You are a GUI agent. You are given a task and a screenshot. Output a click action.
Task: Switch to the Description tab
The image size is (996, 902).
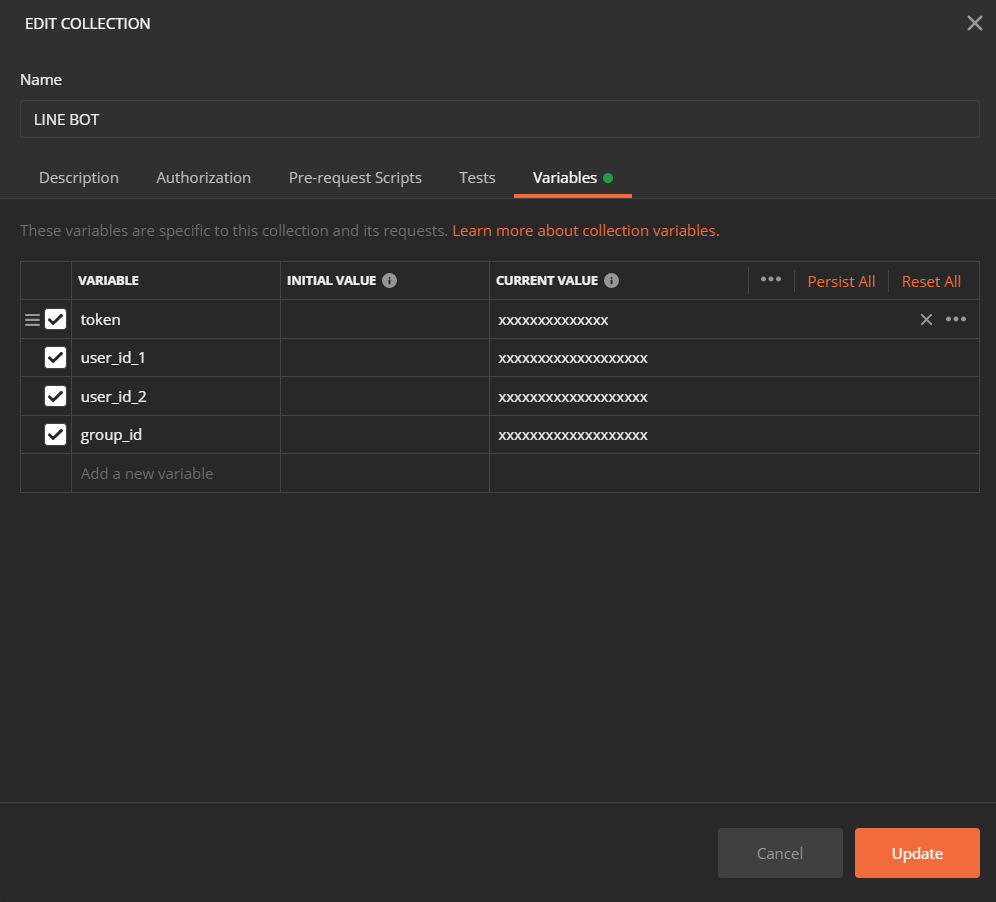(79, 178)
